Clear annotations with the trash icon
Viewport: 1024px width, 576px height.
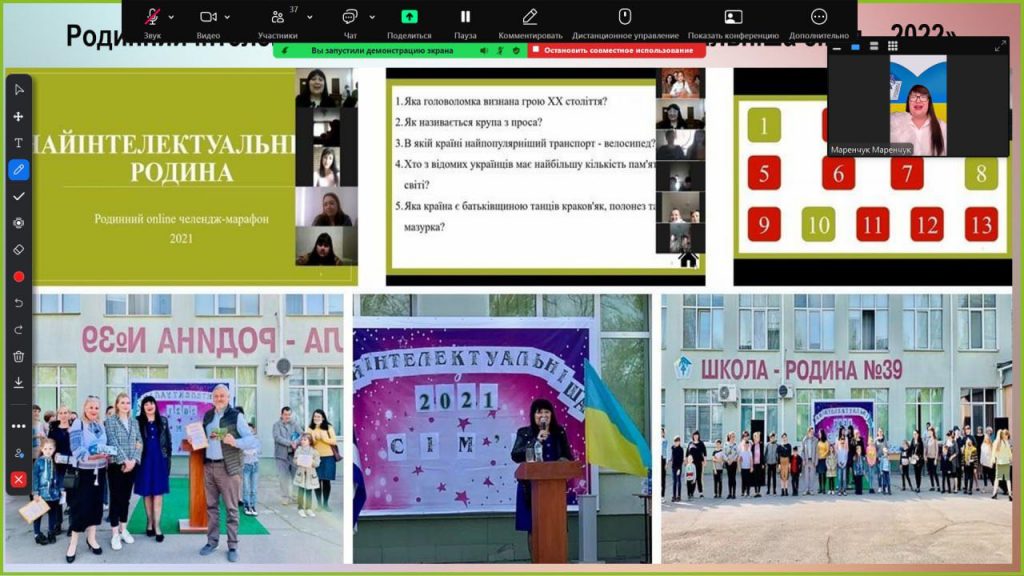coord(18,356)
